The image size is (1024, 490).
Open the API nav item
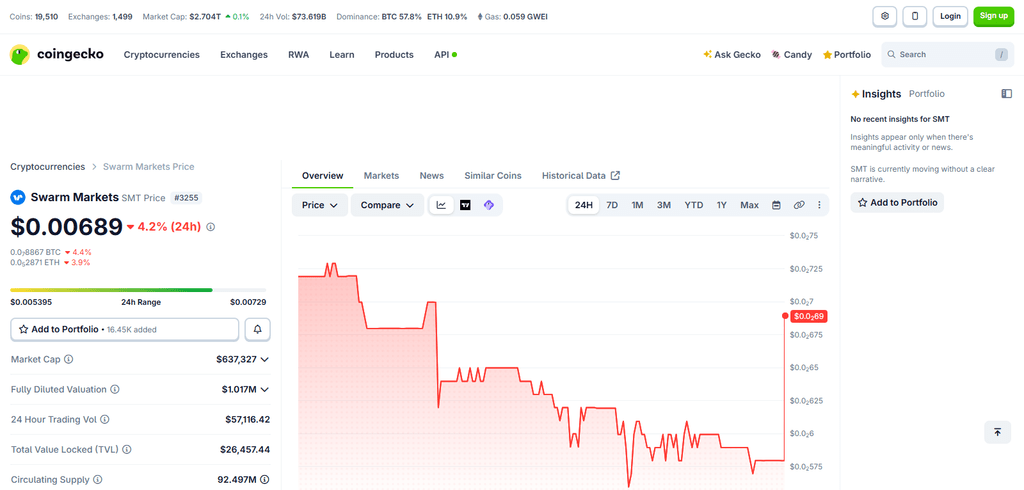[x=445, y=55]
